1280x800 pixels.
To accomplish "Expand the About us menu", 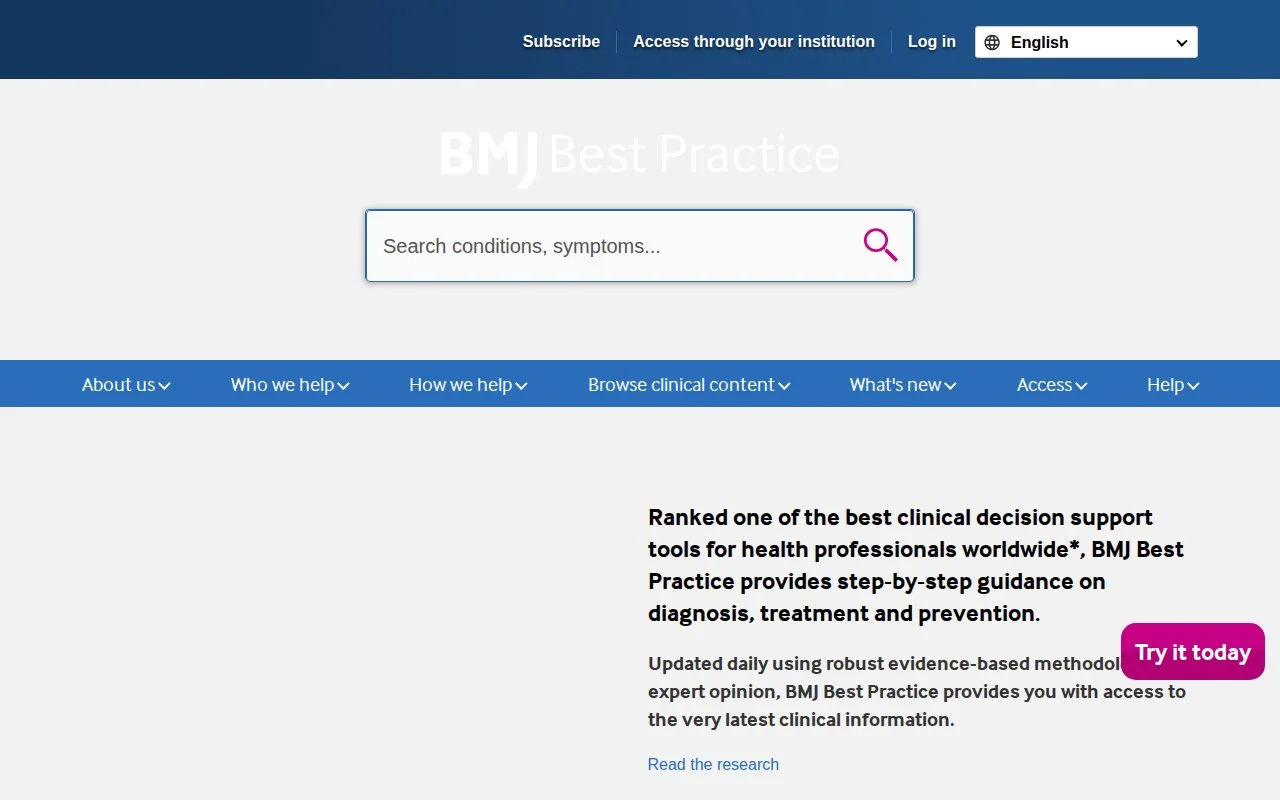I will [x=126, y=385].
